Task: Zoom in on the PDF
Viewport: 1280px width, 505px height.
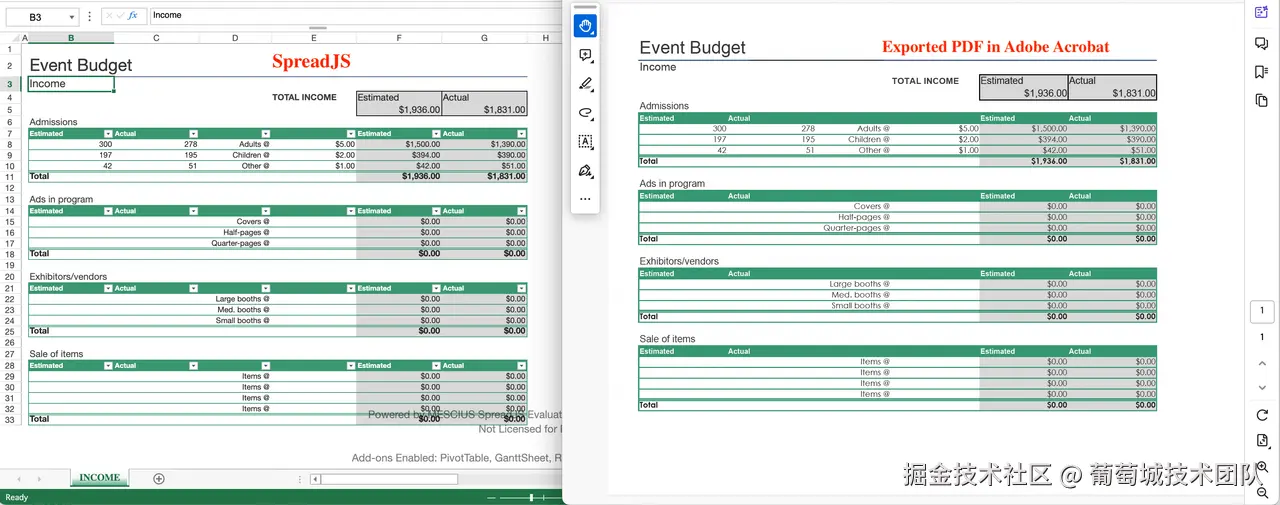Action: coord(1262,468)
